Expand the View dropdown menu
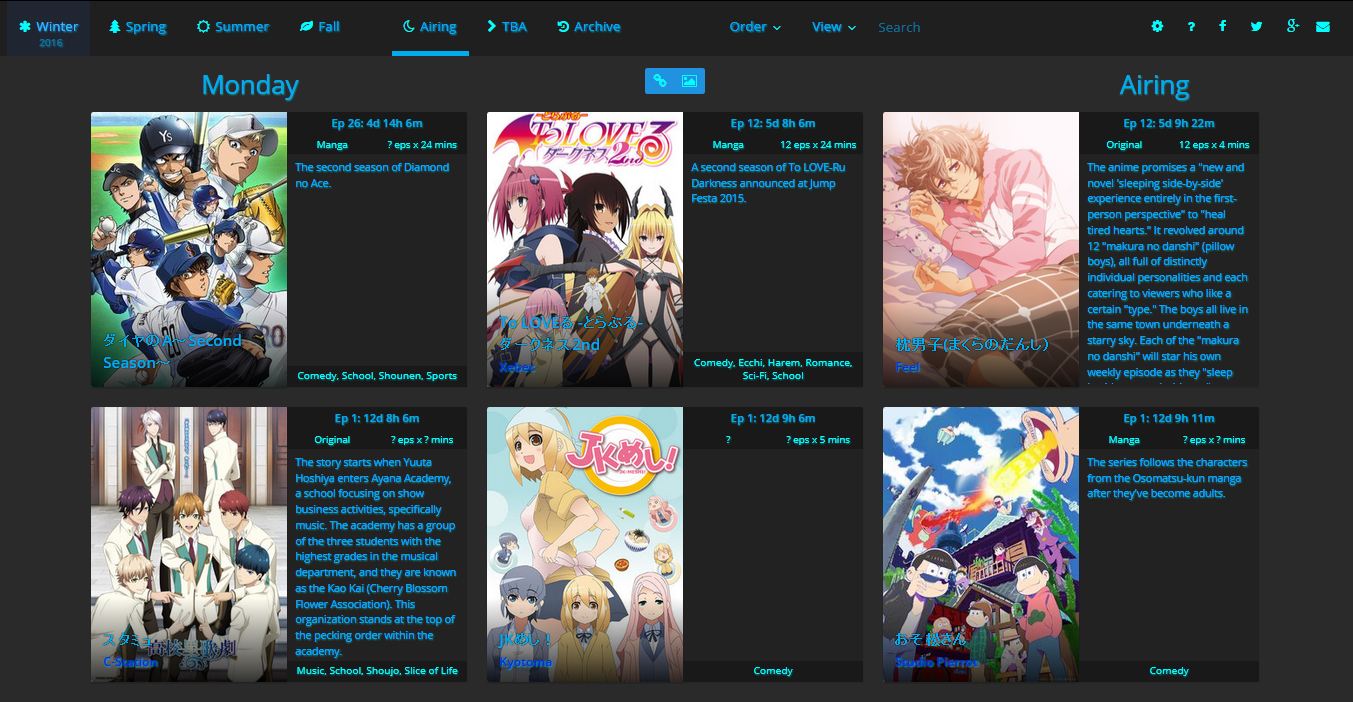Screen dimensions: 1353x702 coord(834,27)
